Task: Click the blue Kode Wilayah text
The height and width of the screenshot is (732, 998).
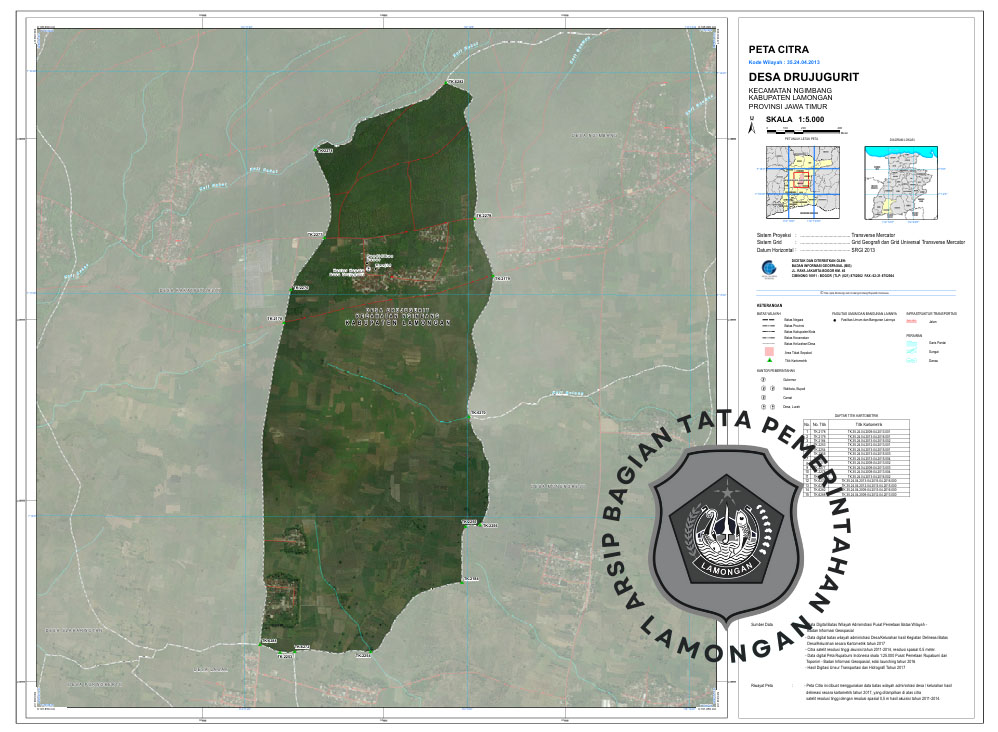Action: 791,61
